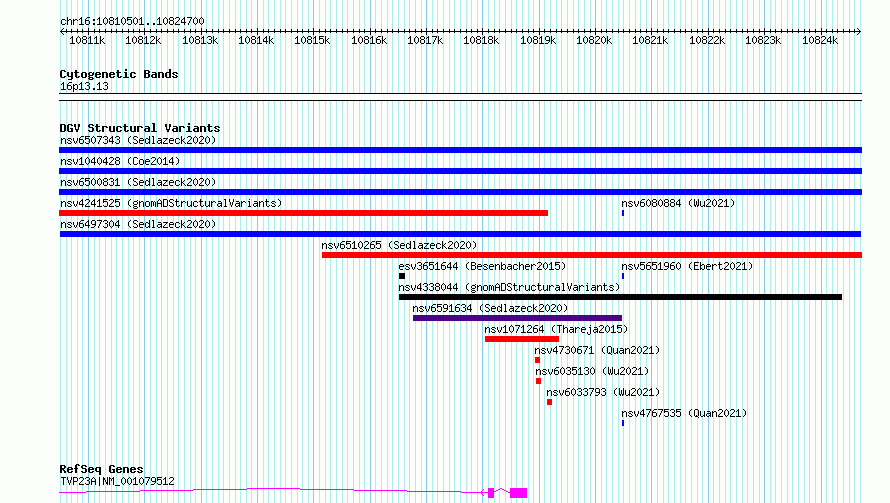Click the nsv6500831 (Sedlazeck2020) label

(138, 182)
